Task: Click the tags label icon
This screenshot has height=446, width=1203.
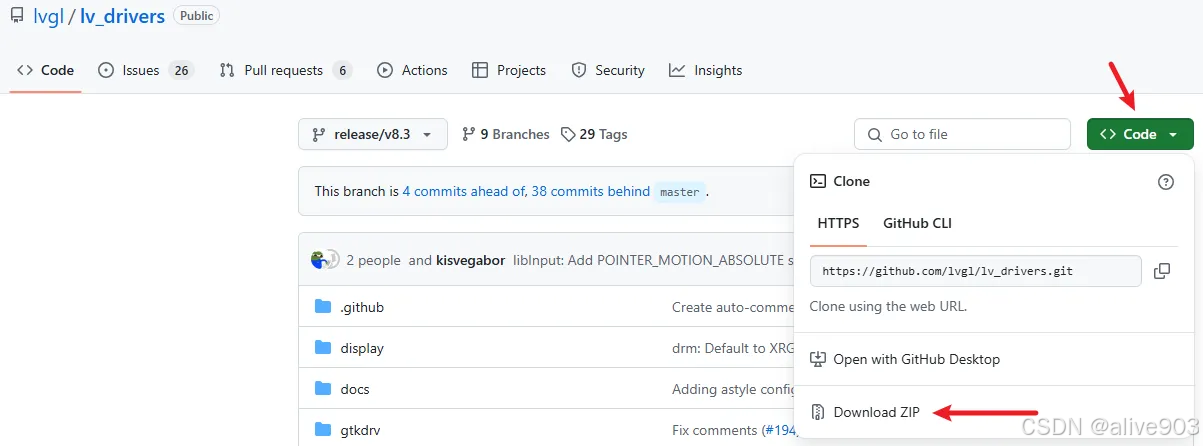Action: (568, 134)
